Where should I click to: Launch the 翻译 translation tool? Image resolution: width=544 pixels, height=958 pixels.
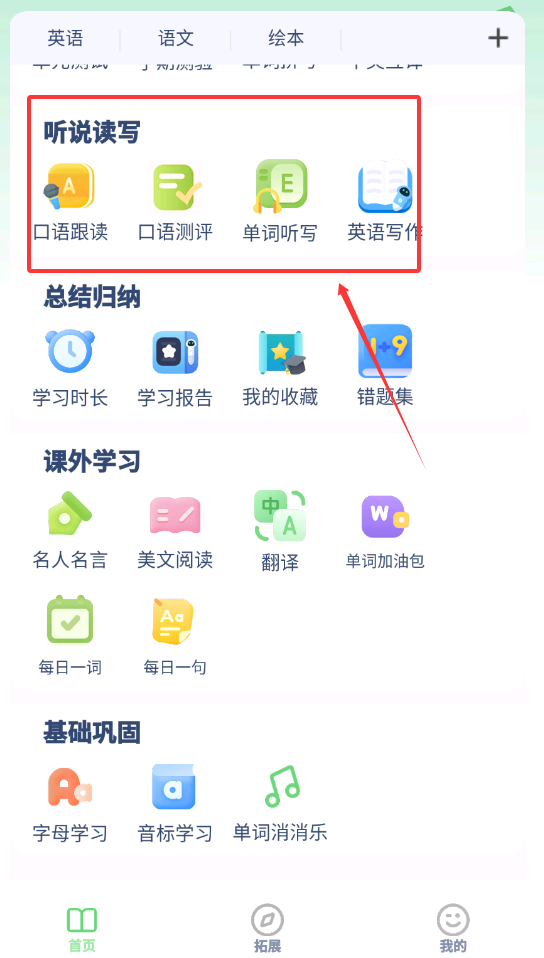[280, 516]
